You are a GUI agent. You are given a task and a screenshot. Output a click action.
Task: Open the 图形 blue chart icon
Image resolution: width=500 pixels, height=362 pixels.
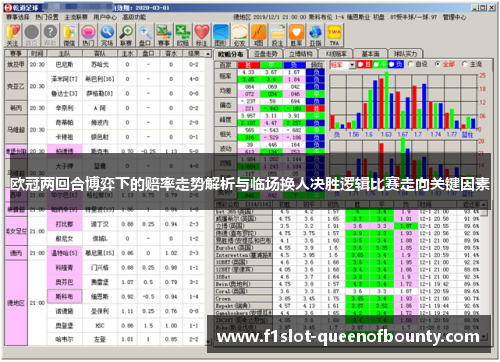220,35
